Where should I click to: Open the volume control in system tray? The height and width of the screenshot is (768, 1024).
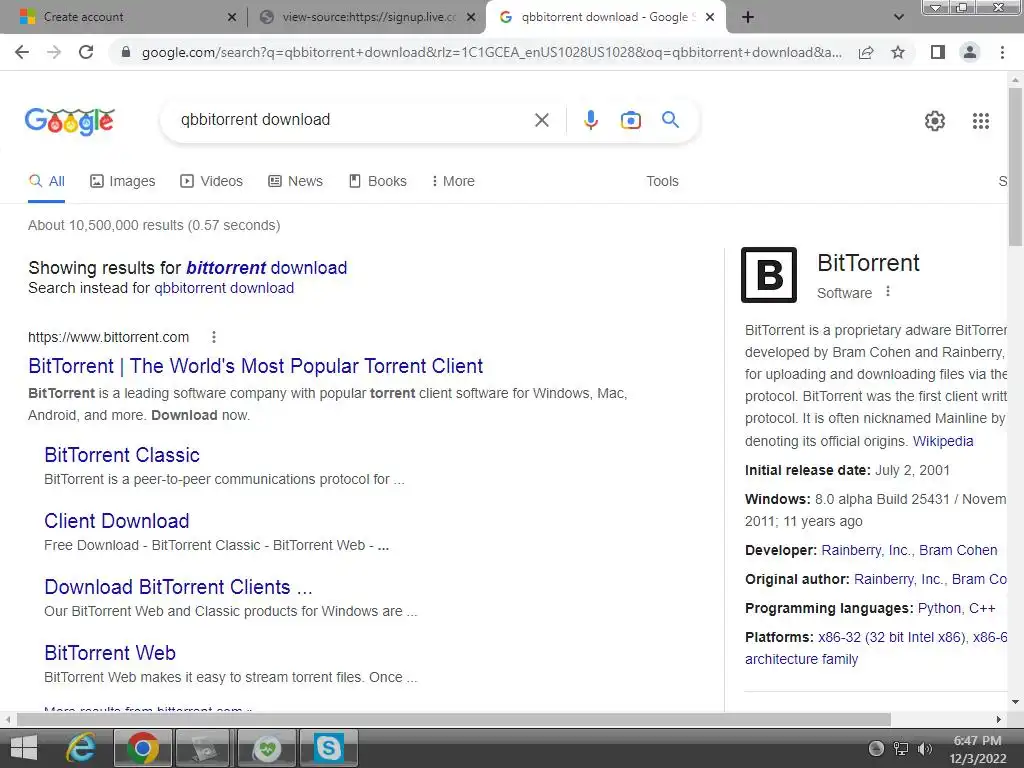coord(925,749)
